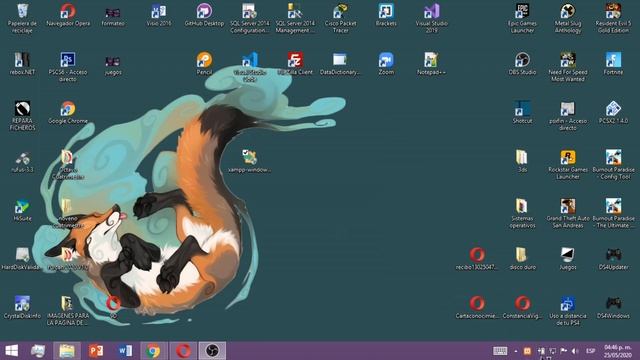640x360 pixels.
Task: Open the Windows Start menu
Action: [12, 351]
